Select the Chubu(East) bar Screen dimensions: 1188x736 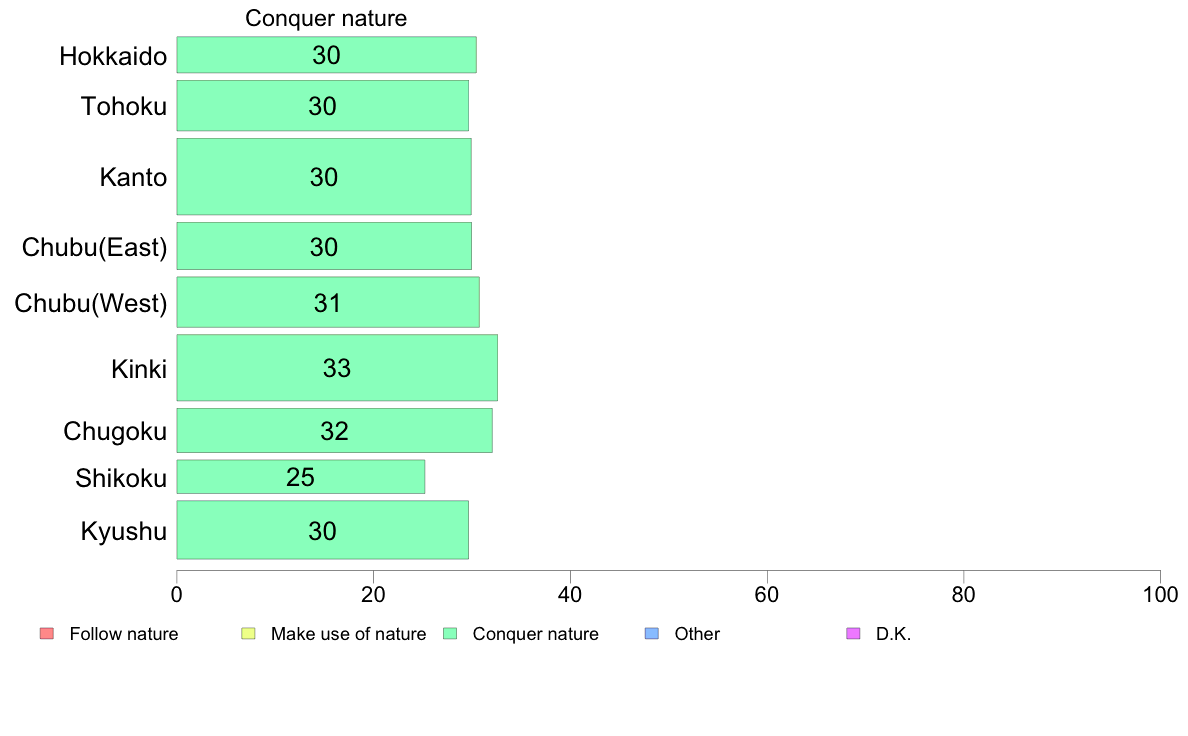pyautogui.click(x=324, y=246)
